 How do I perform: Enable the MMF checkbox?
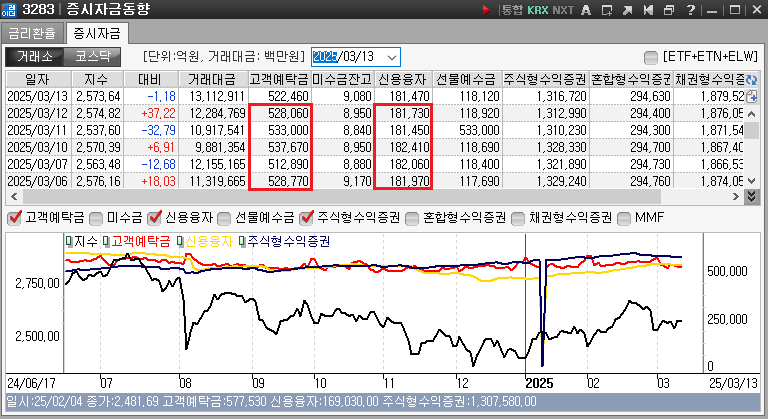pyautogui.click(x=624, y=218)
